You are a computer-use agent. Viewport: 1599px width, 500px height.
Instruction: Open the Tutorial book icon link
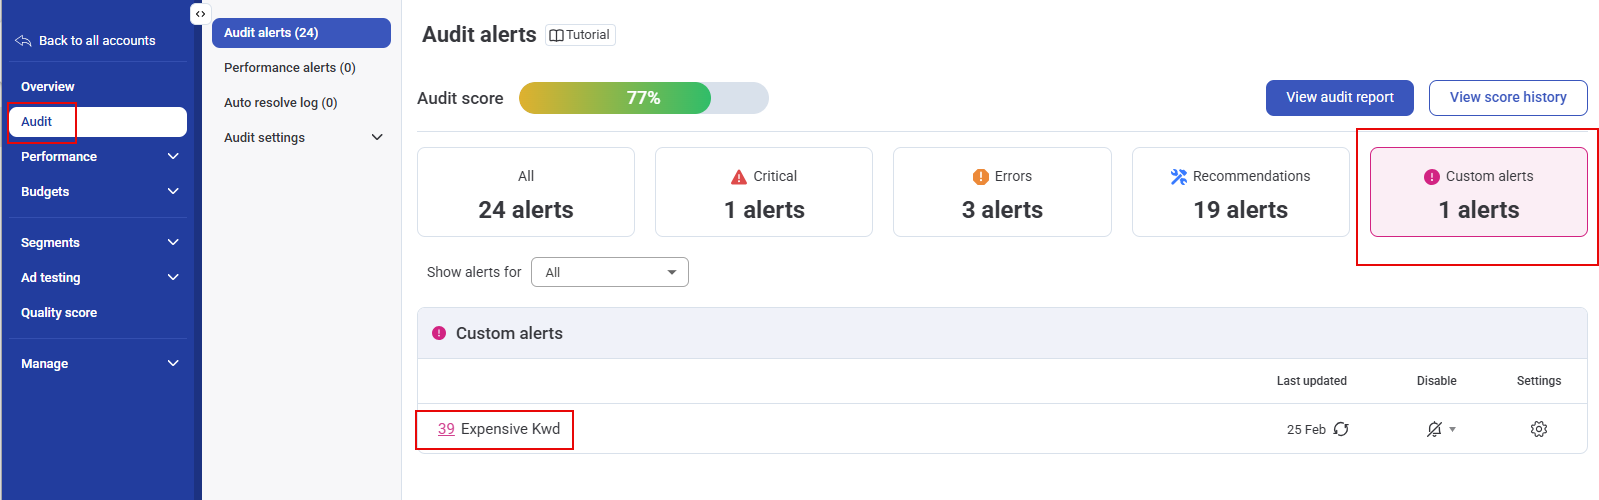click(x=557, y=35)
